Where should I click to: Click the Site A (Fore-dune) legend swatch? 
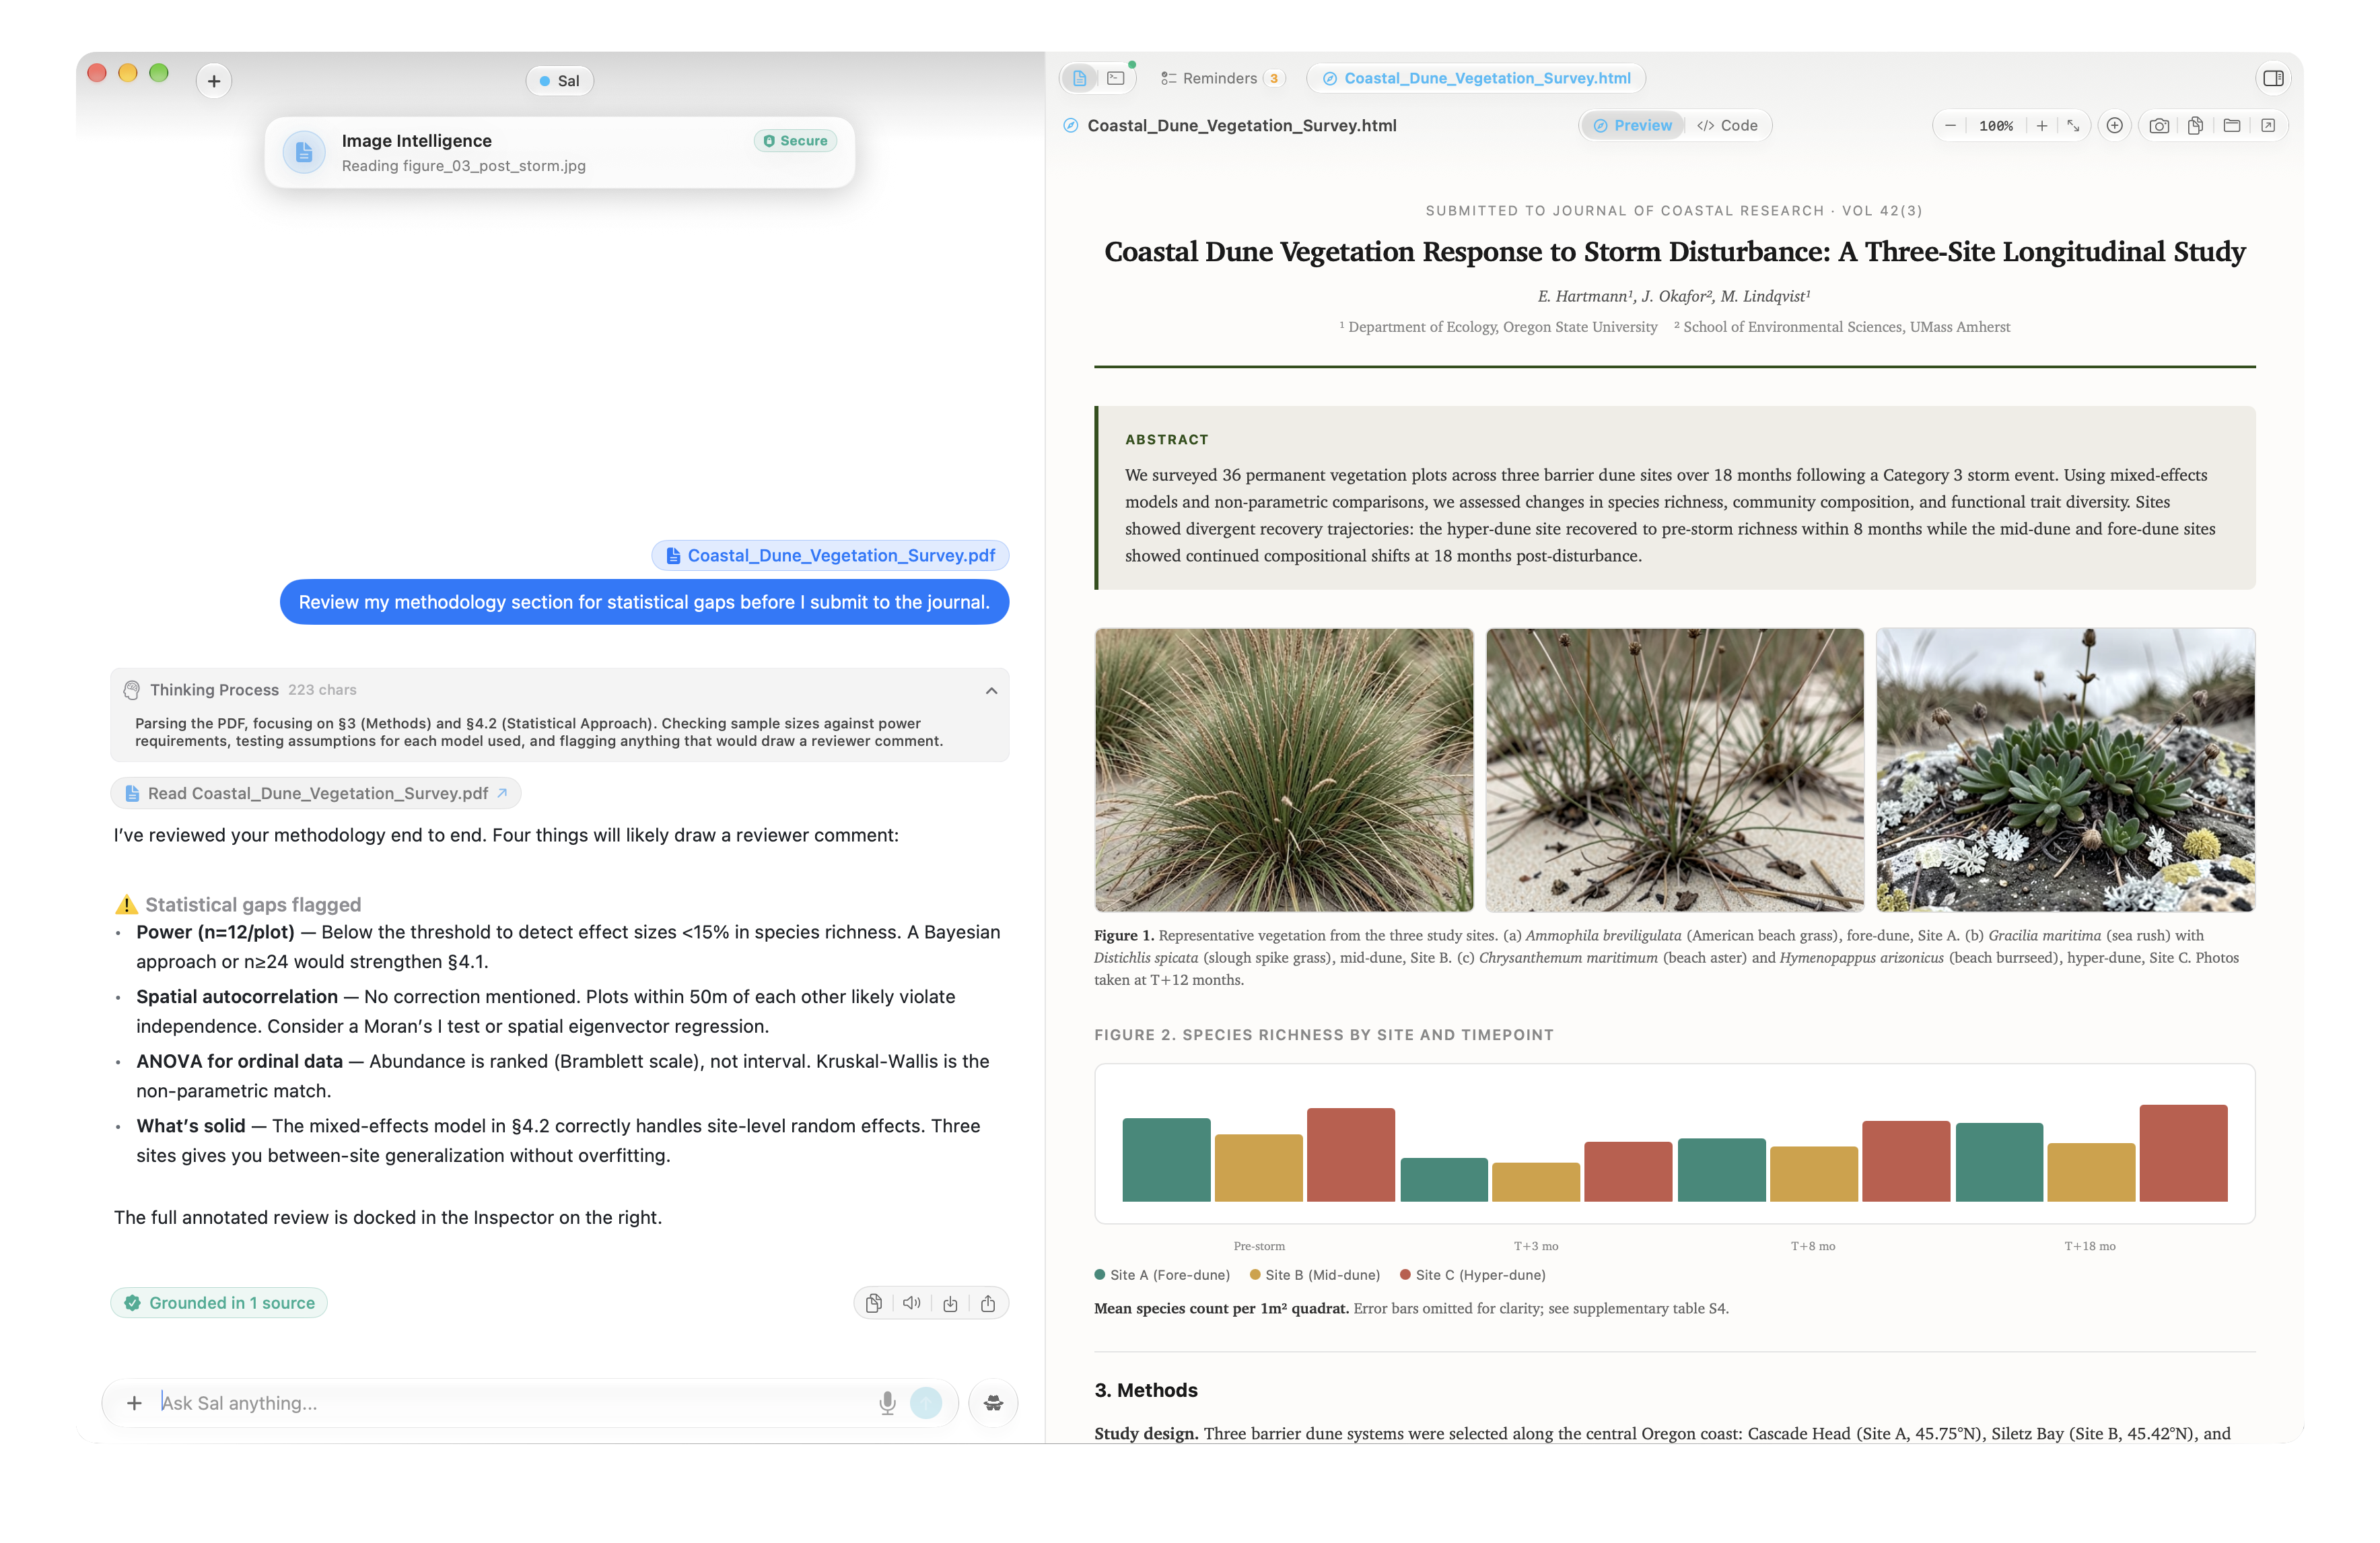point(1100,1275)
